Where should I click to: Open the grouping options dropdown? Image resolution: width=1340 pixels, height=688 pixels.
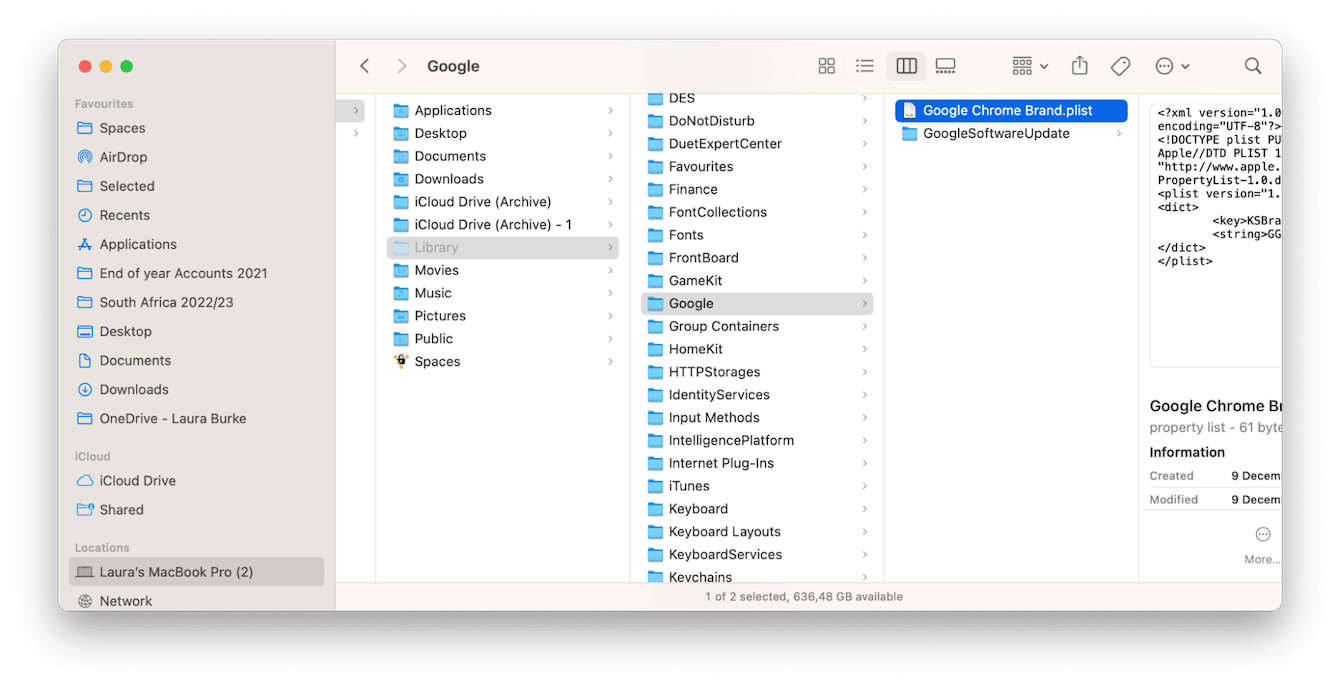pos(1028,65)
